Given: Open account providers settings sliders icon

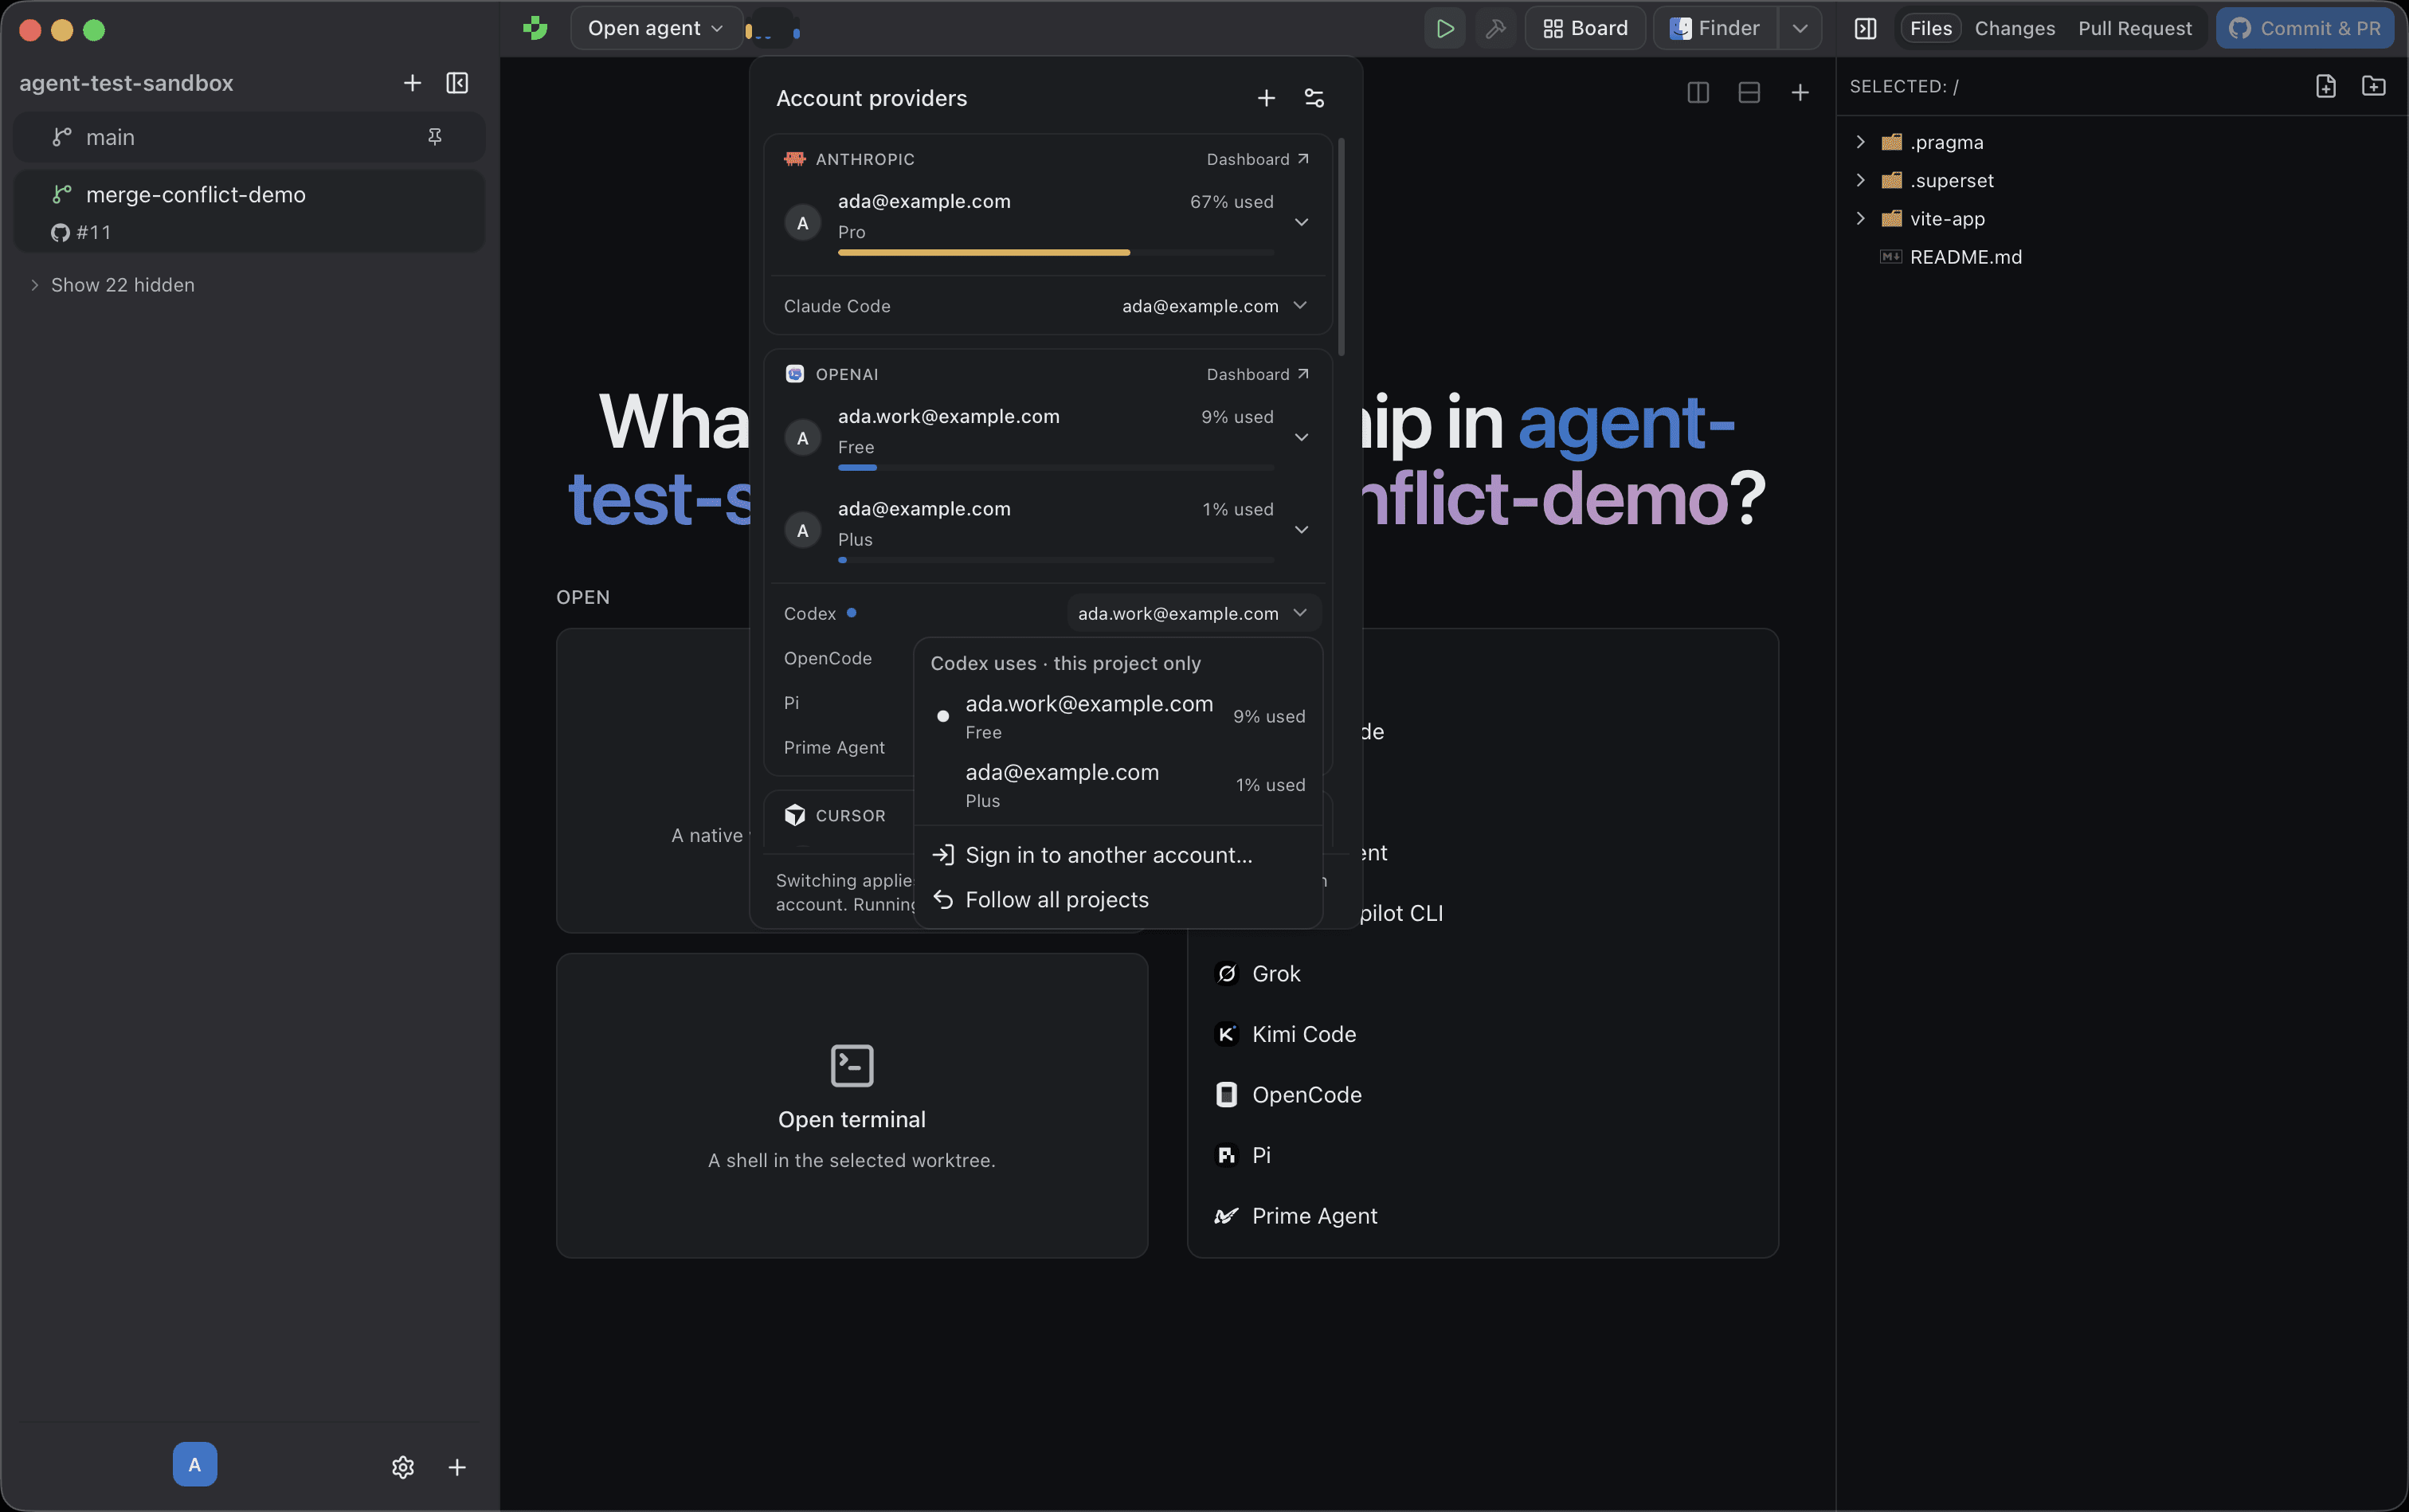Looking at the screenshot, I should tap(1314, 98).
